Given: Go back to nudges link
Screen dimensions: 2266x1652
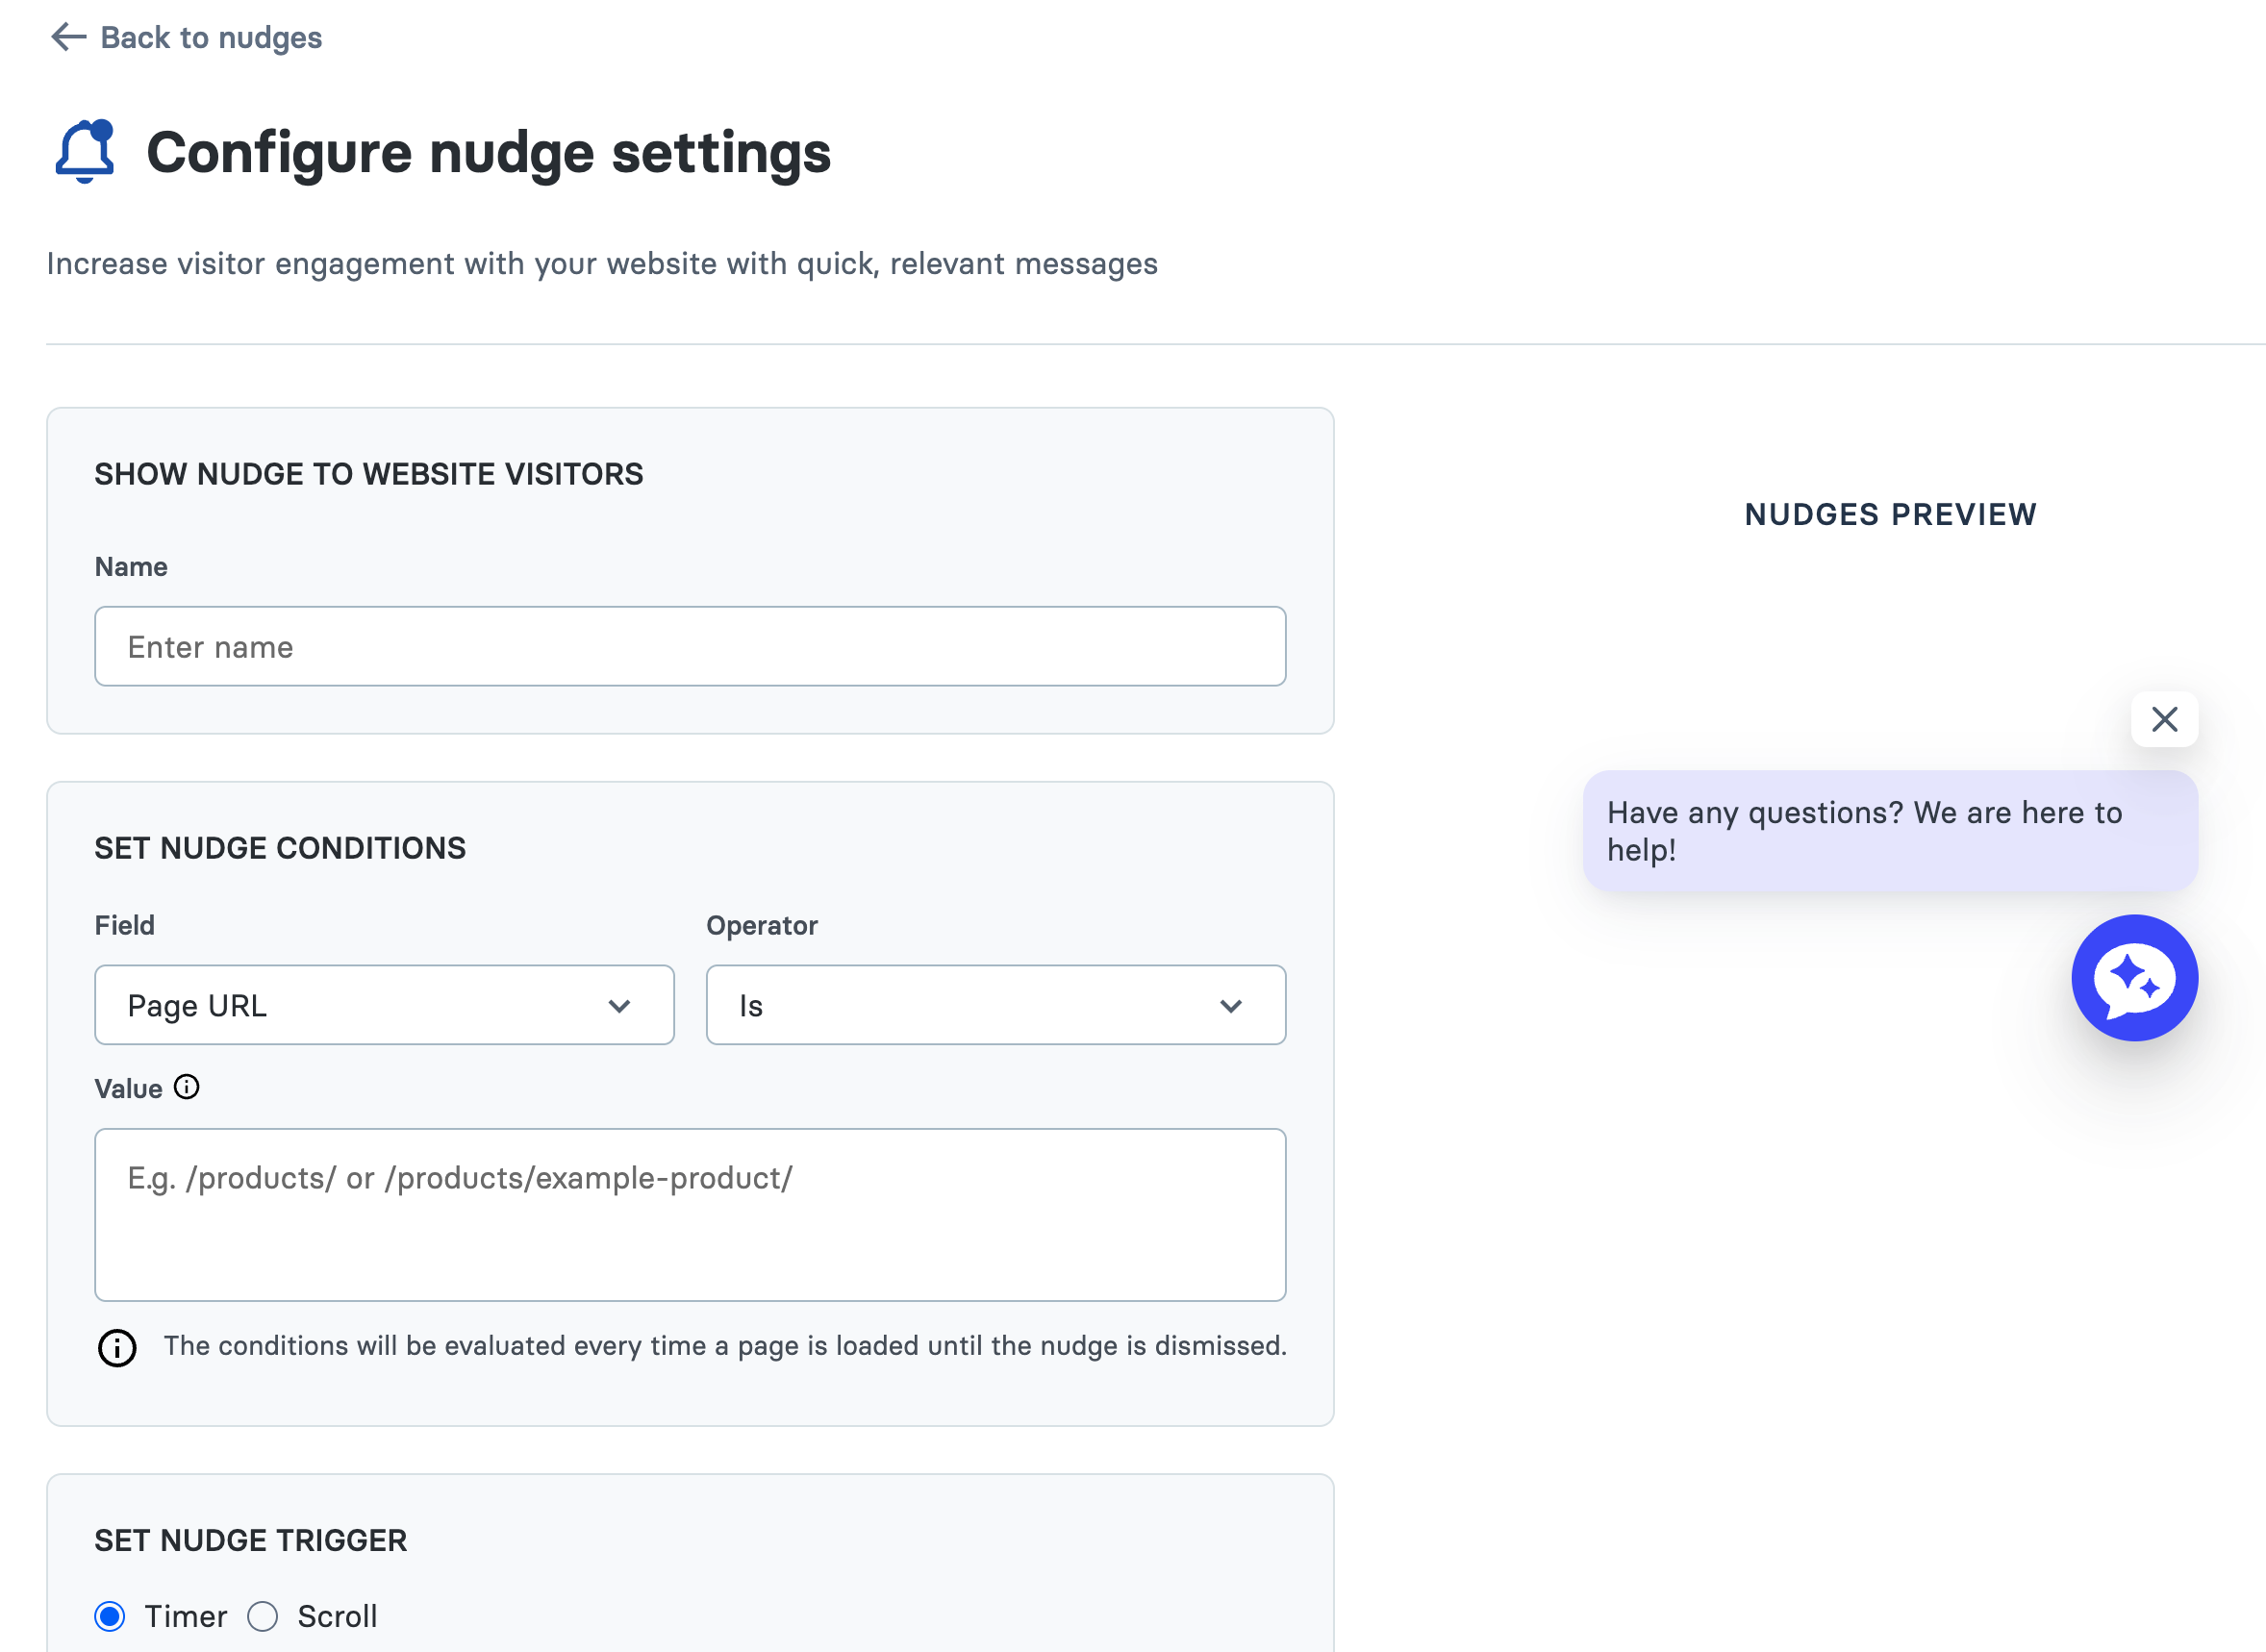Looking at the screenshot, I should pyautogui.click(x=211, y=37).
